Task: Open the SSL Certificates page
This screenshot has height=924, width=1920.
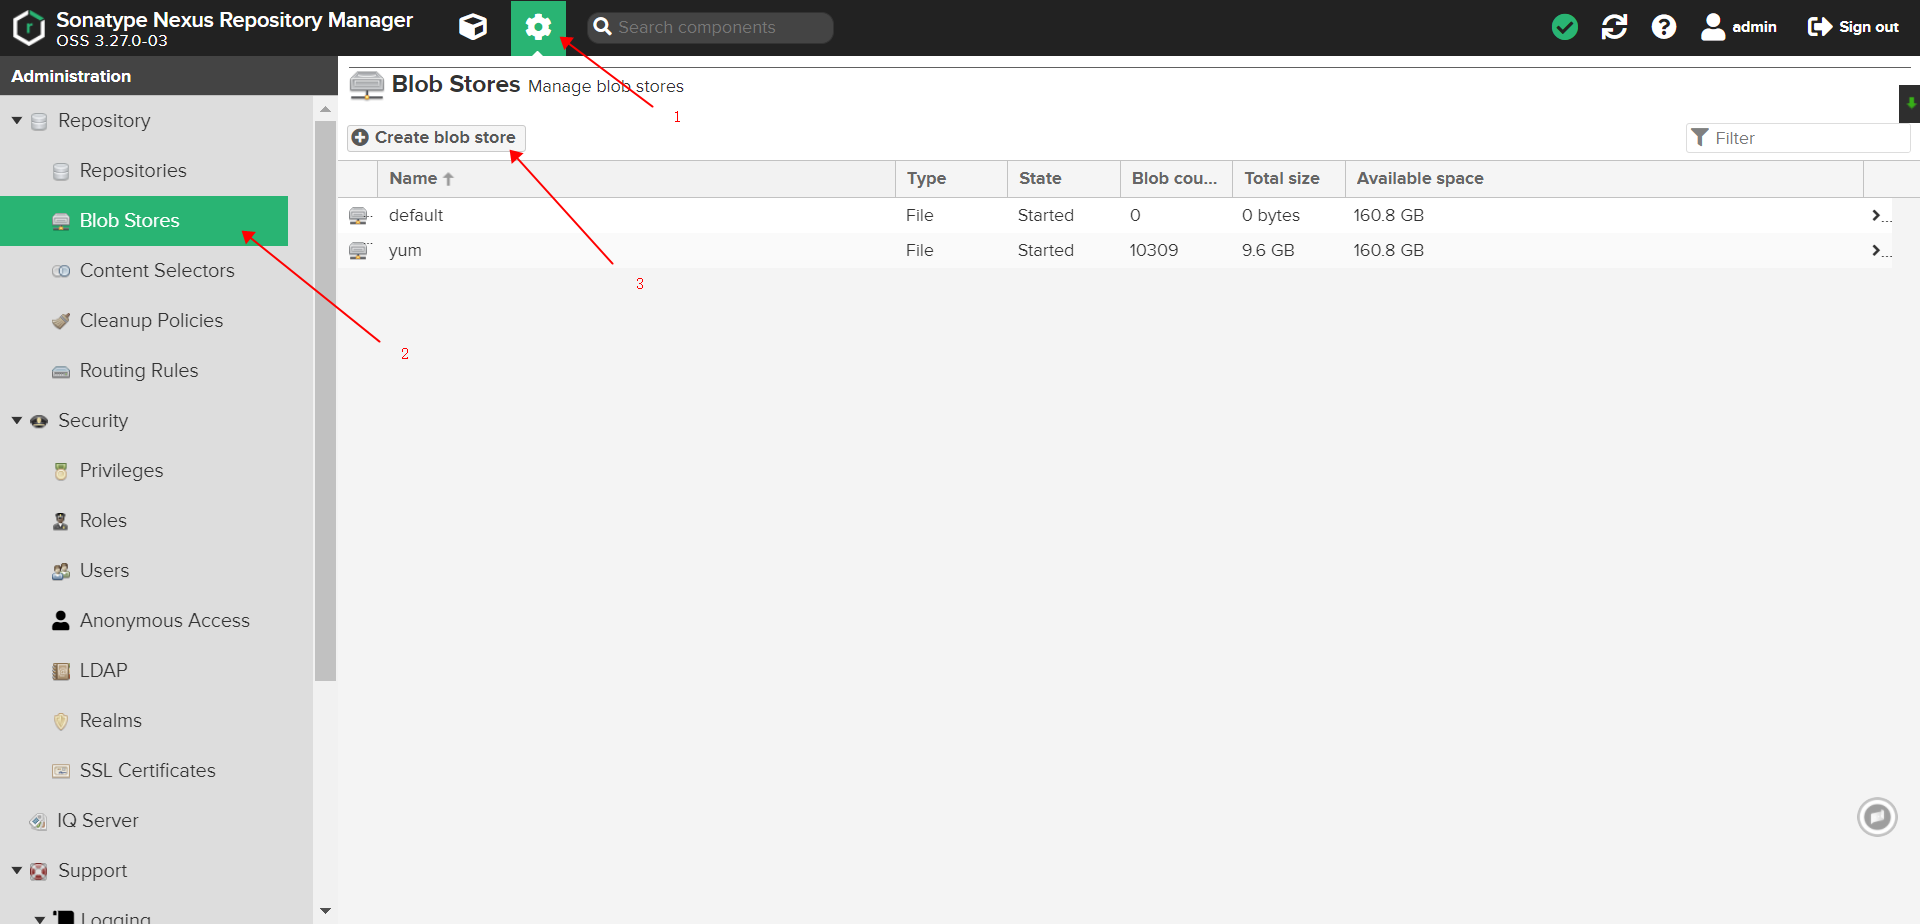Action: pos(148,770)
